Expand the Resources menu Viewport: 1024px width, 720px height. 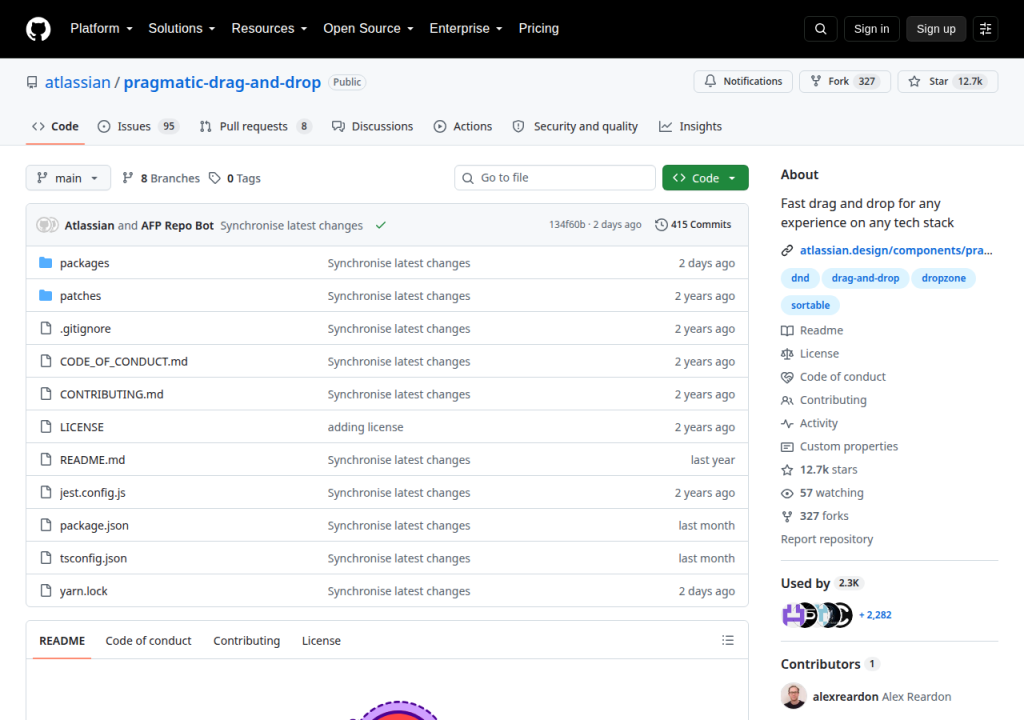(269, 29)
